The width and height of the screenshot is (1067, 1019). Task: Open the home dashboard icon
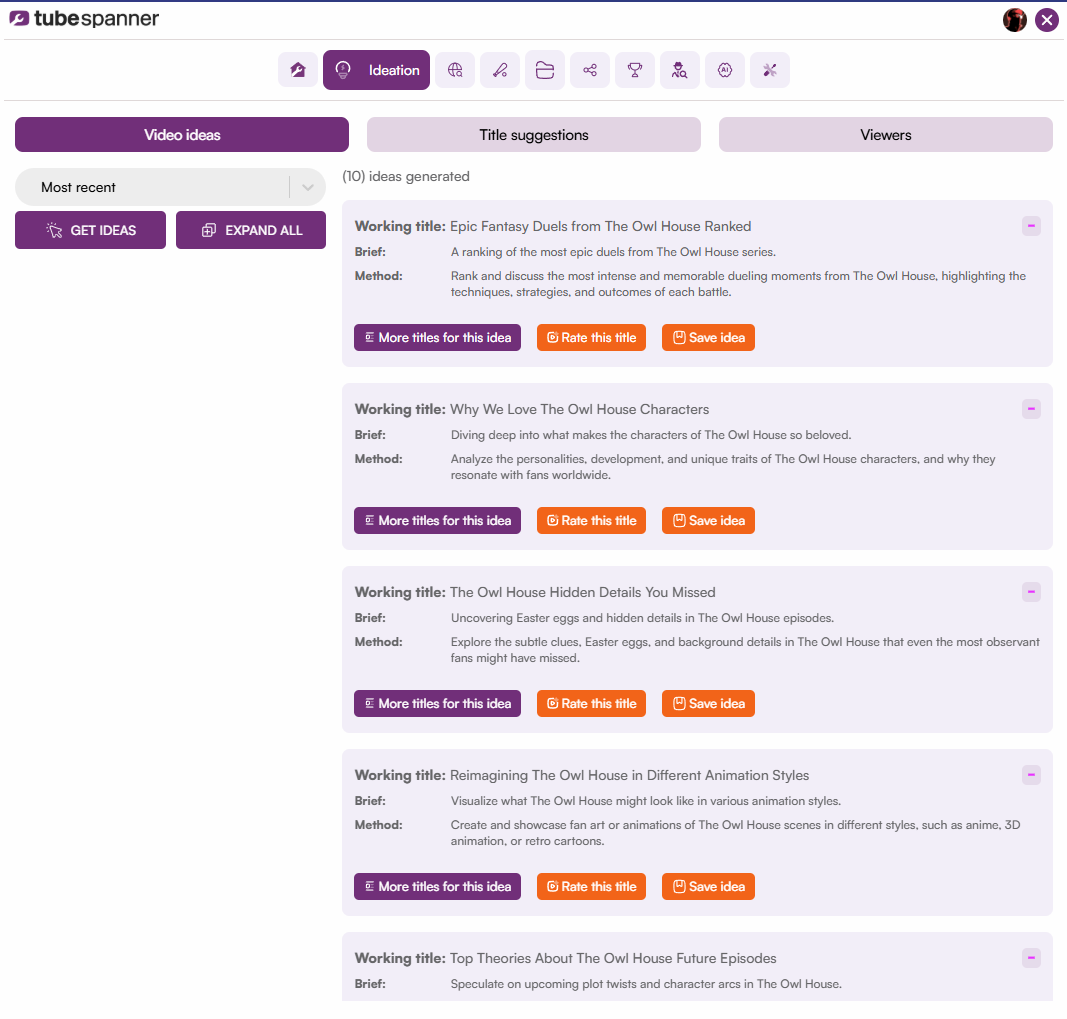click(297, 70)
